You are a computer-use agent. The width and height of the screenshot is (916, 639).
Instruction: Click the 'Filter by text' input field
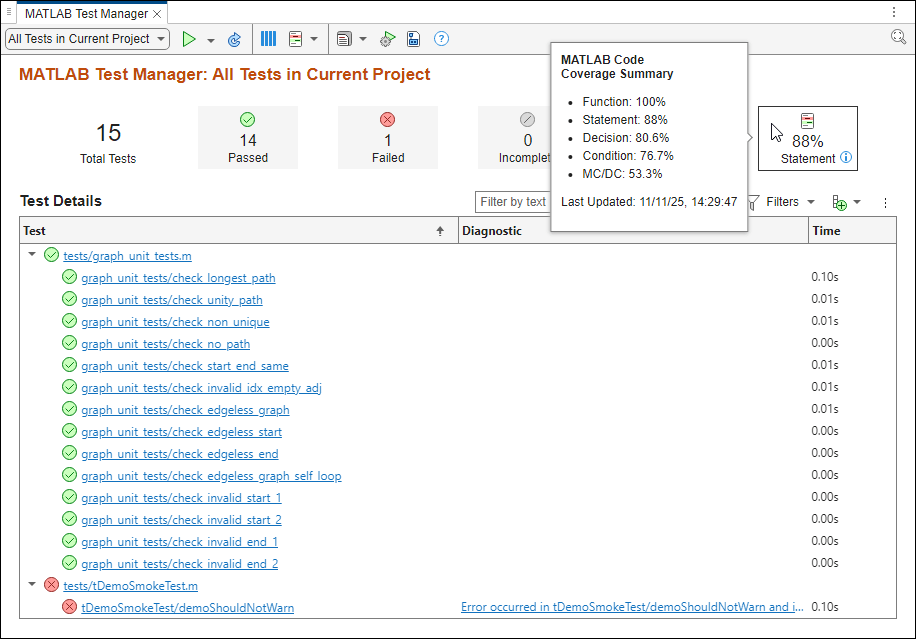point(513,202)
